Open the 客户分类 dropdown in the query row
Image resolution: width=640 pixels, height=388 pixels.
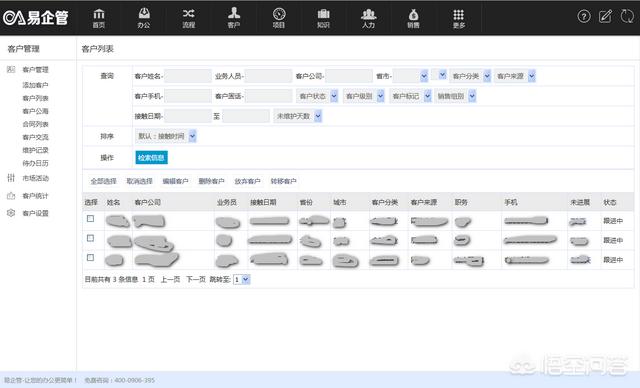(x=470, y=76)
